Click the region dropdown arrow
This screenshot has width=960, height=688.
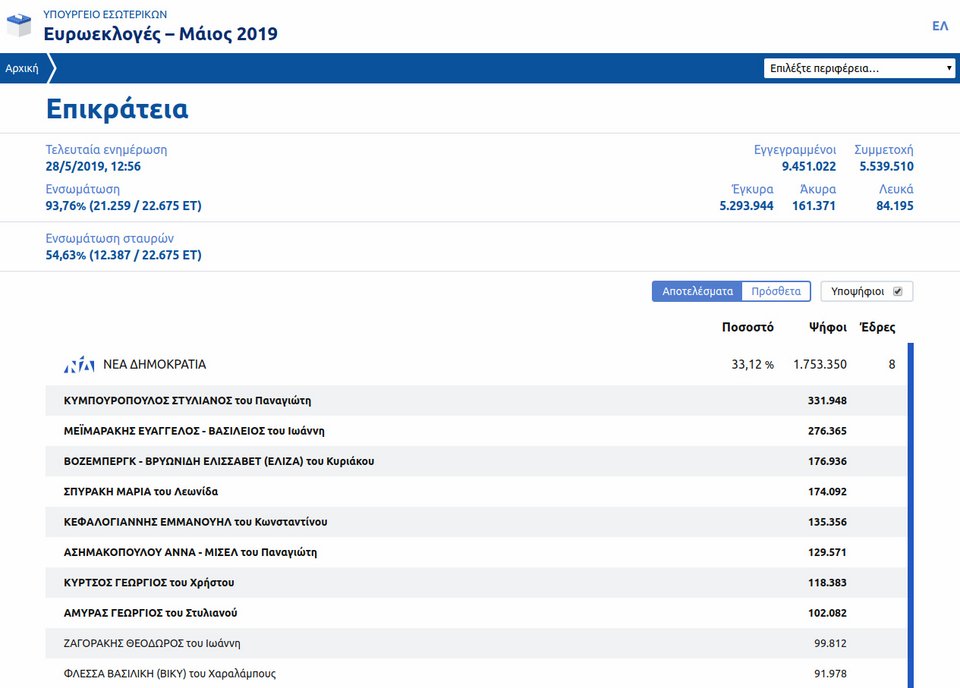coord(948,68)
